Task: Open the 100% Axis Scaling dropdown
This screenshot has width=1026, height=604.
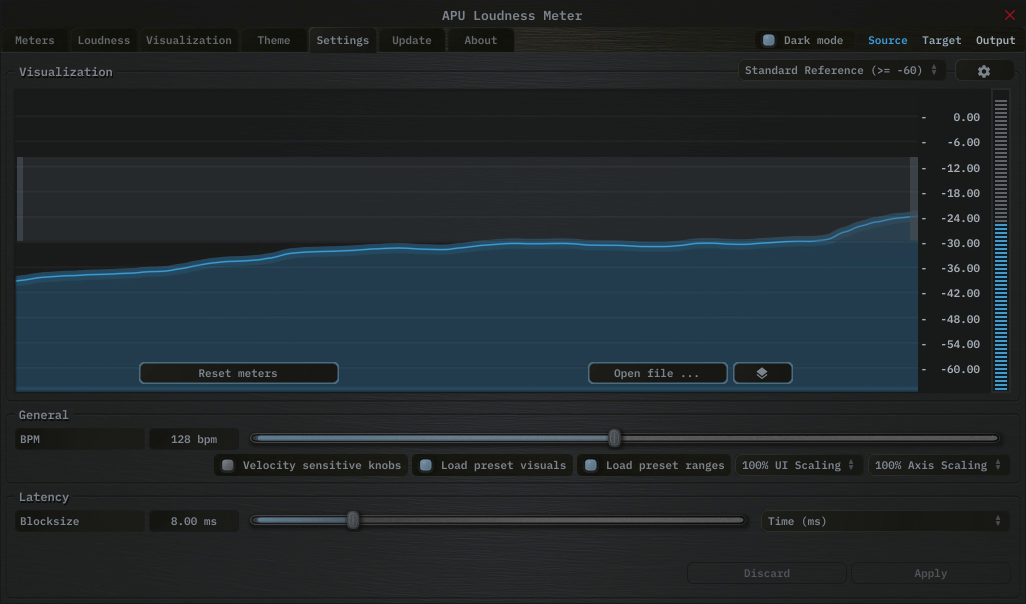Action: (x=938, y=465)
